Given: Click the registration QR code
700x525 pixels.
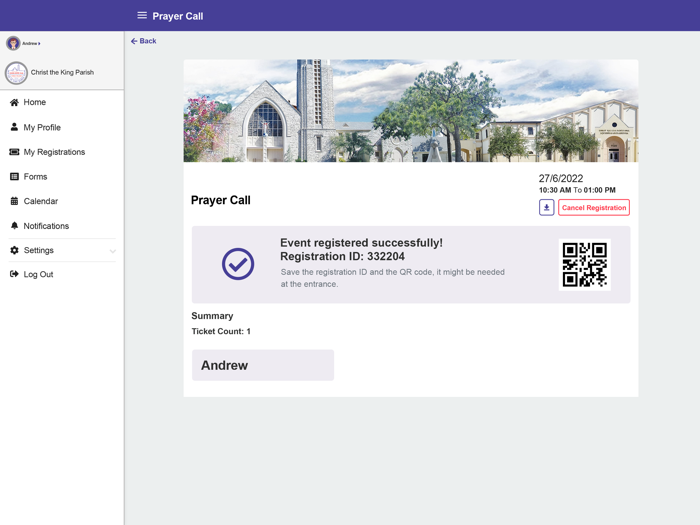Looking at the screenshot, I should pos(584,265).
